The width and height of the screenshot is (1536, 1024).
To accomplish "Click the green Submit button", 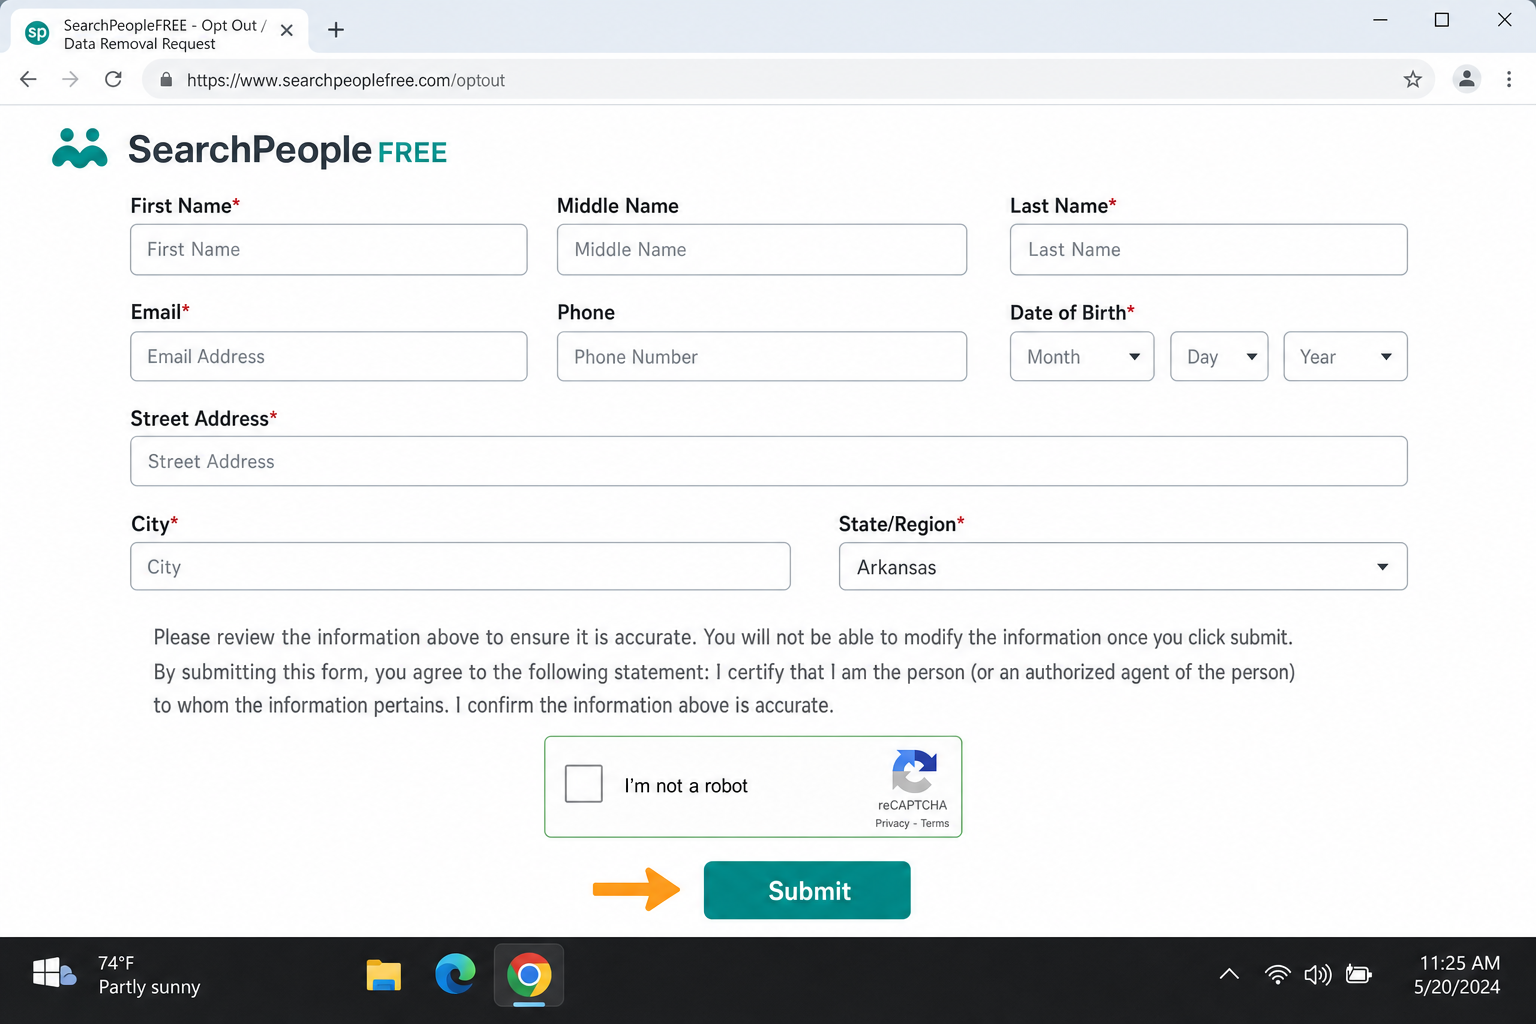I will pyautogui.click(x=807, y=890).
